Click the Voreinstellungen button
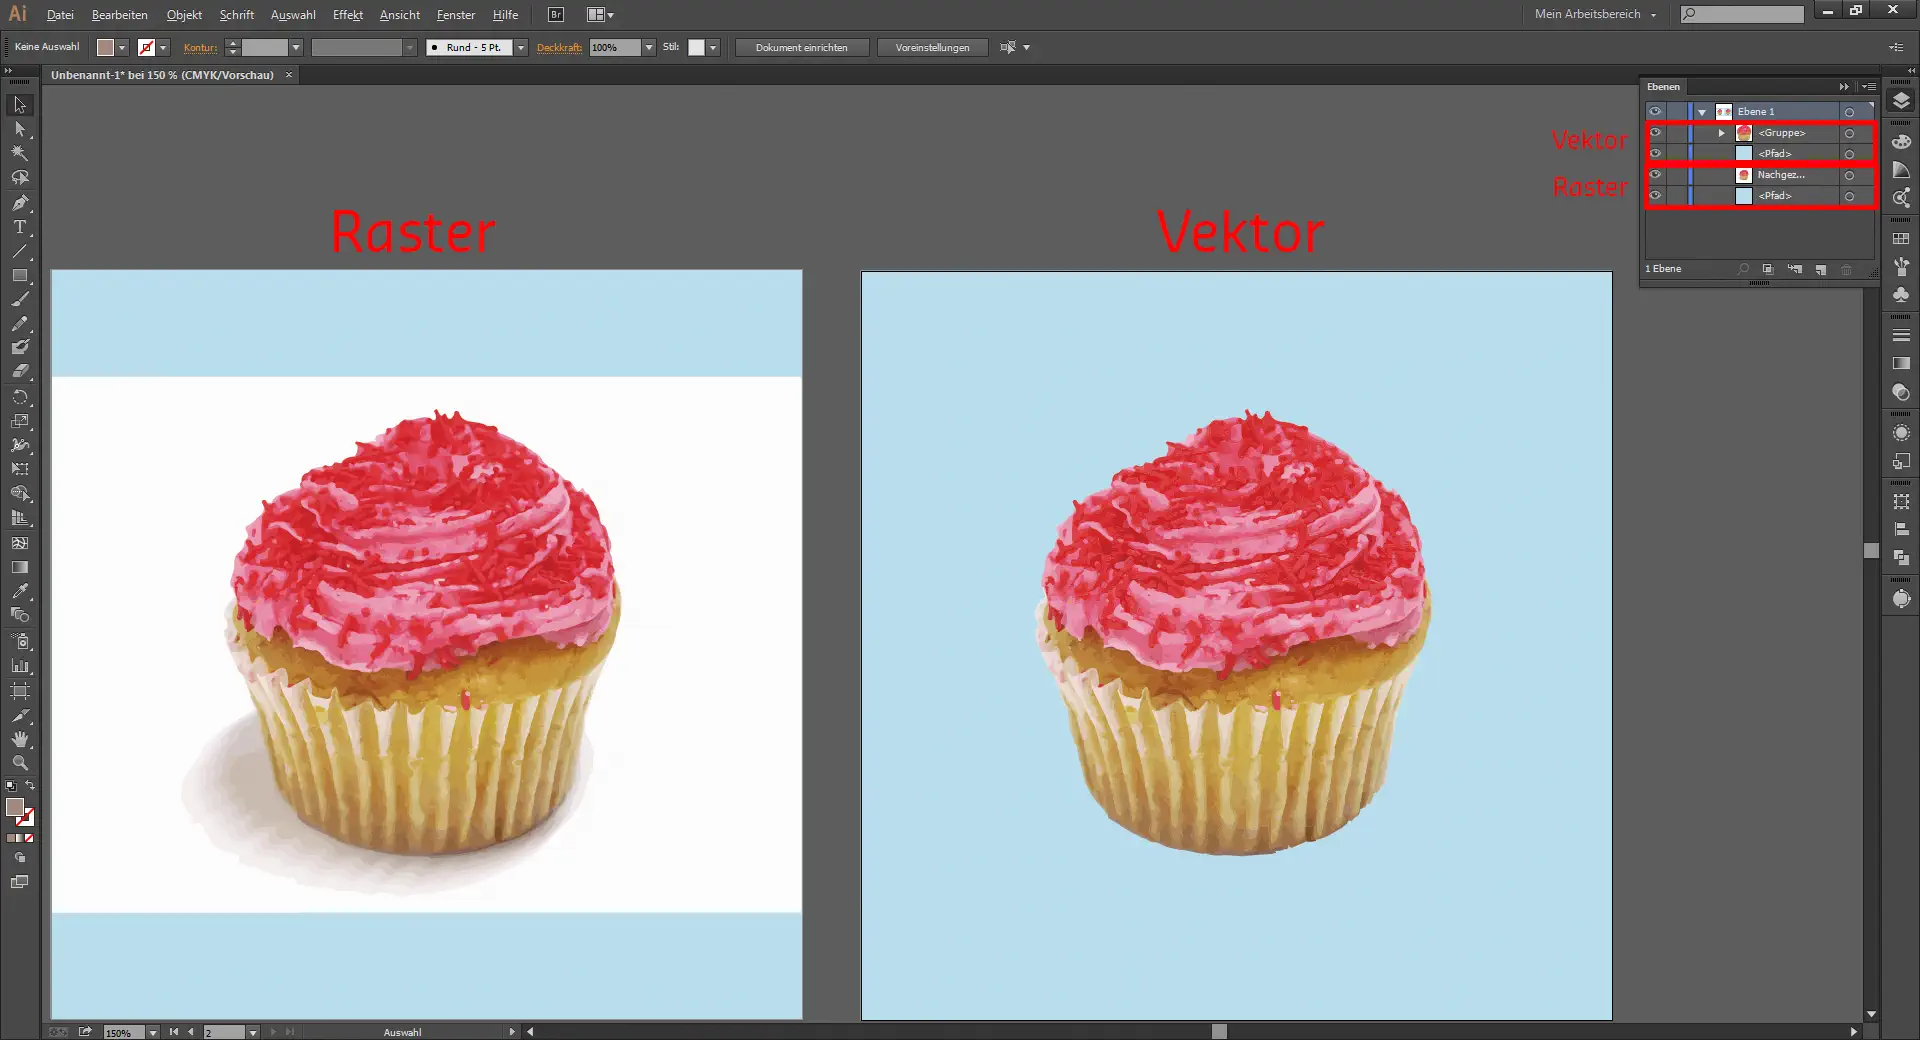The height and width of the screenshot is (1040, 1920). [932, 48]
